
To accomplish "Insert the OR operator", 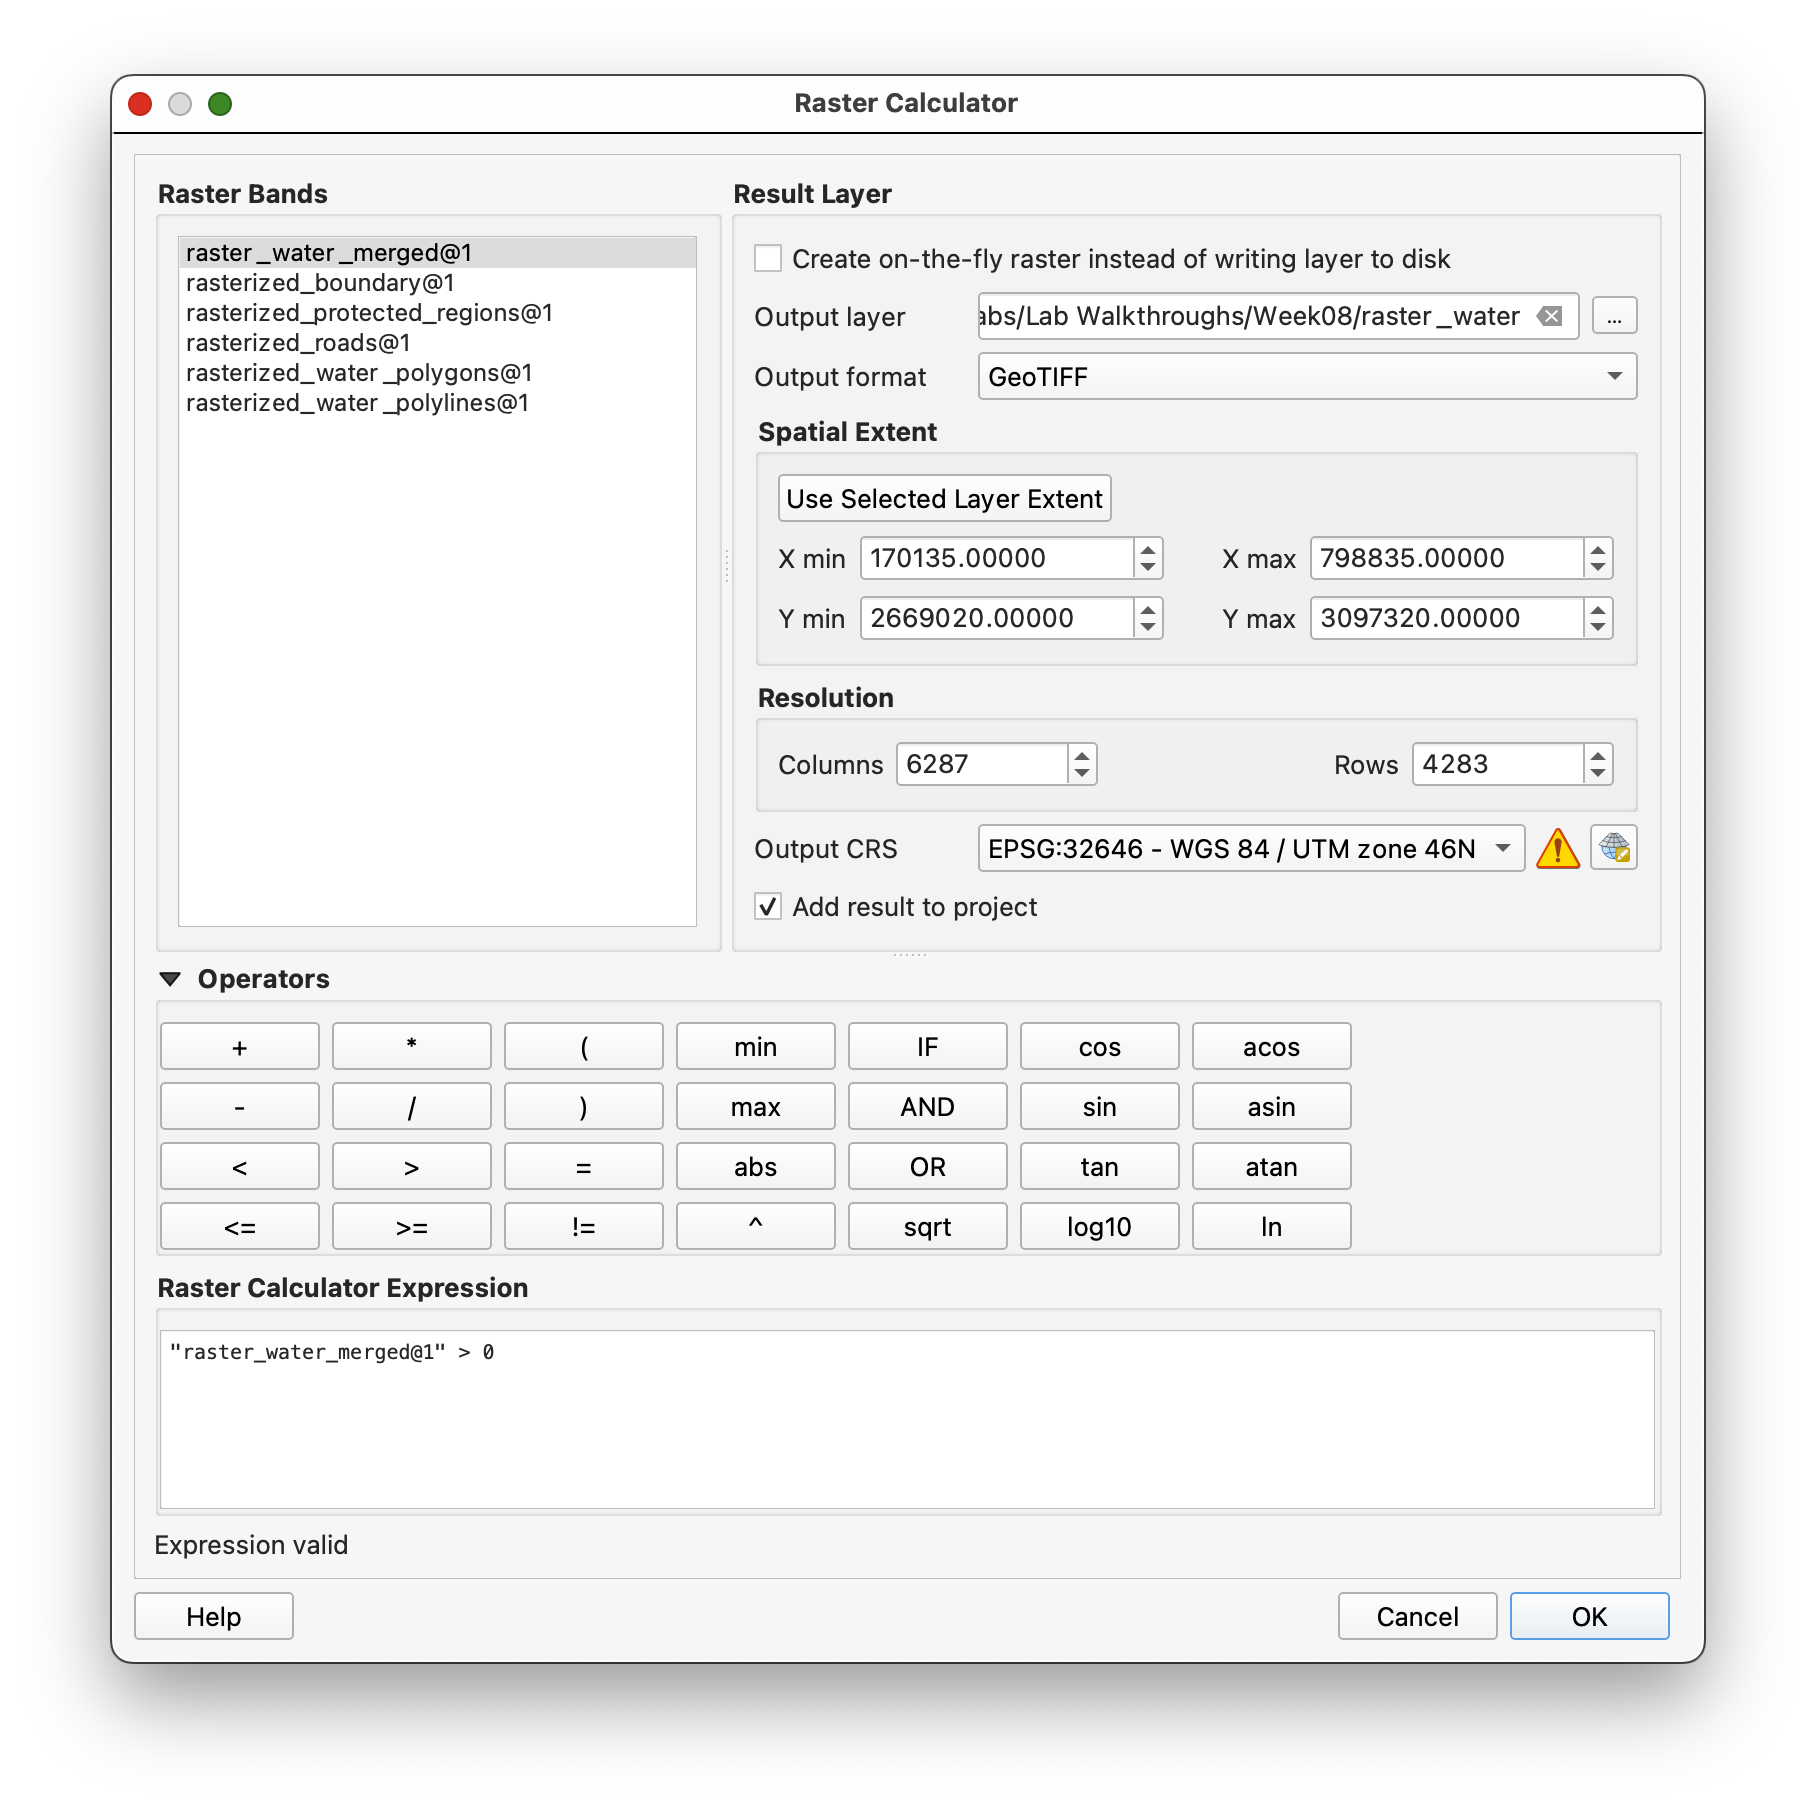I will point(928,1167).
